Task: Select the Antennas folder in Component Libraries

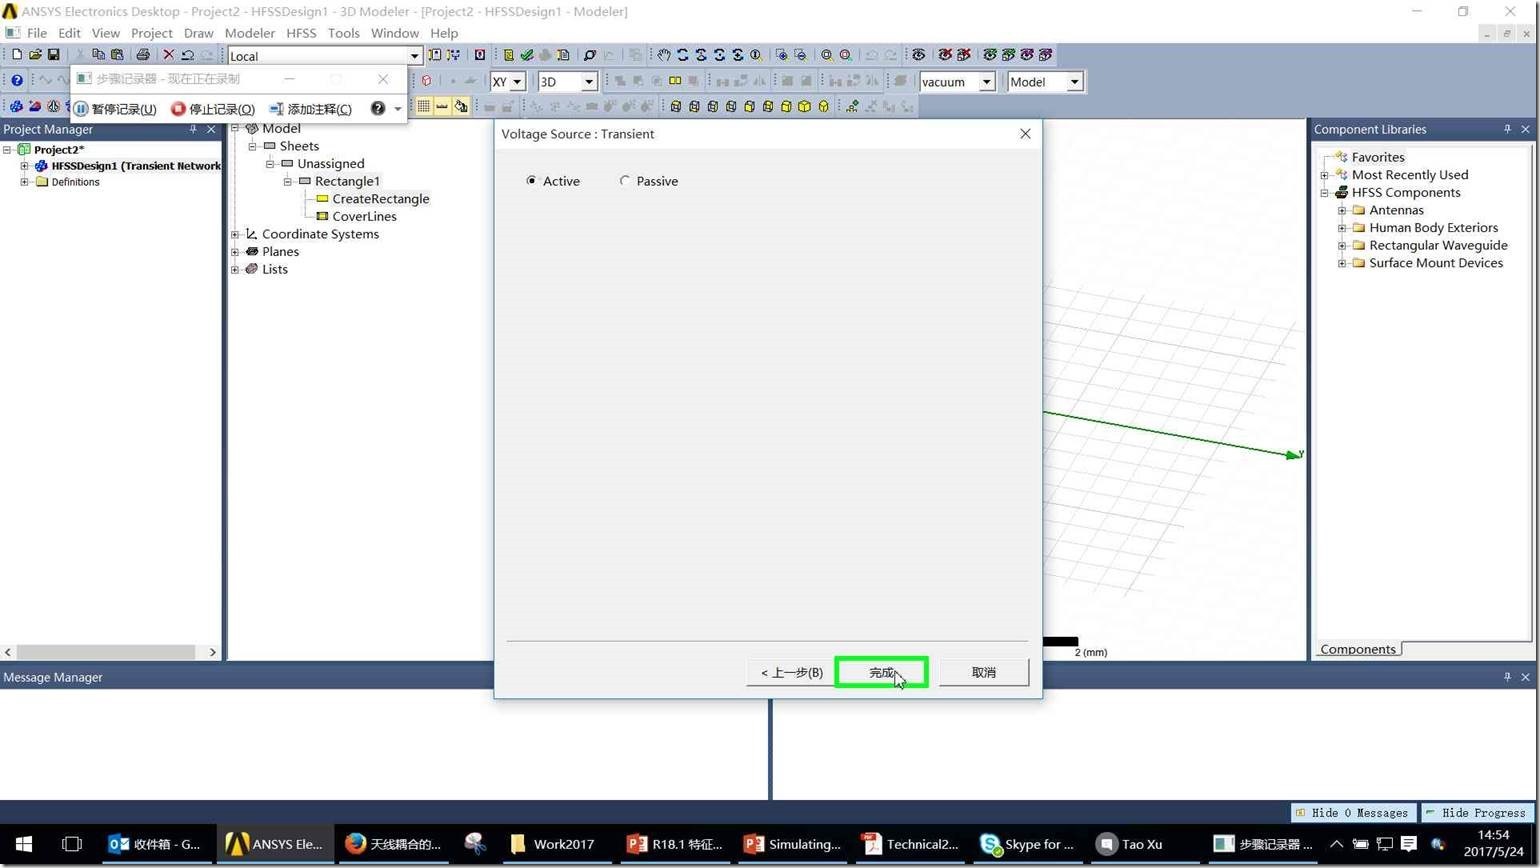Action: point(1396,210)
